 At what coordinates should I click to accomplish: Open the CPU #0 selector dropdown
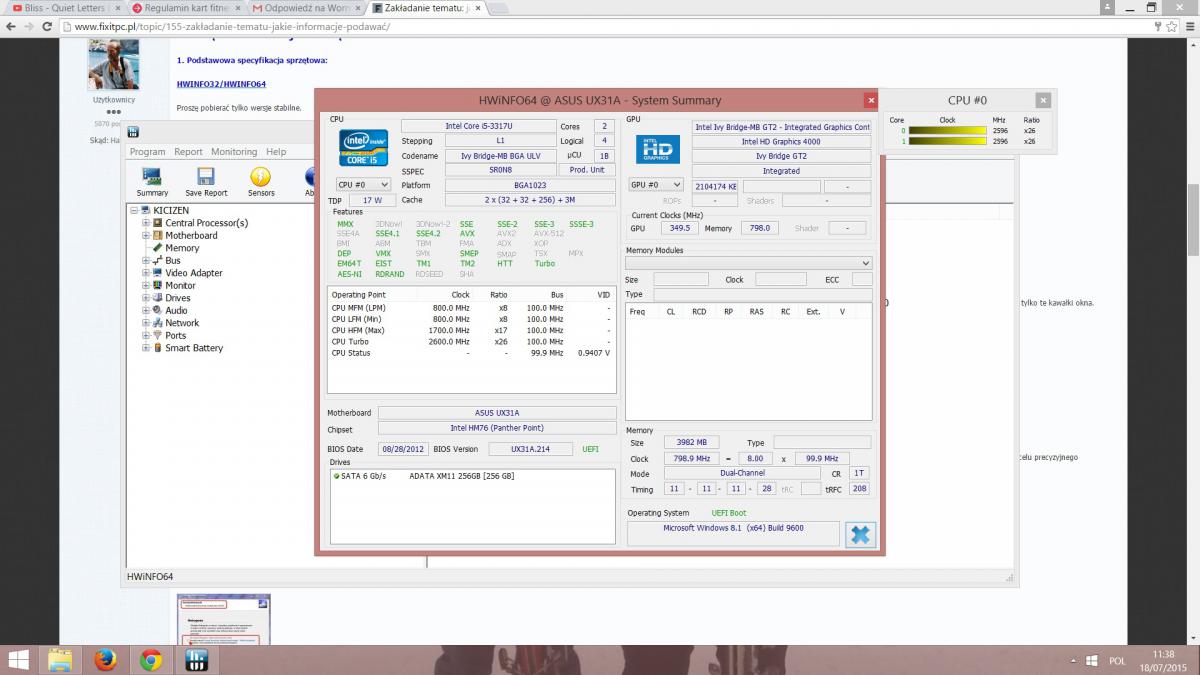coord(363,185)
